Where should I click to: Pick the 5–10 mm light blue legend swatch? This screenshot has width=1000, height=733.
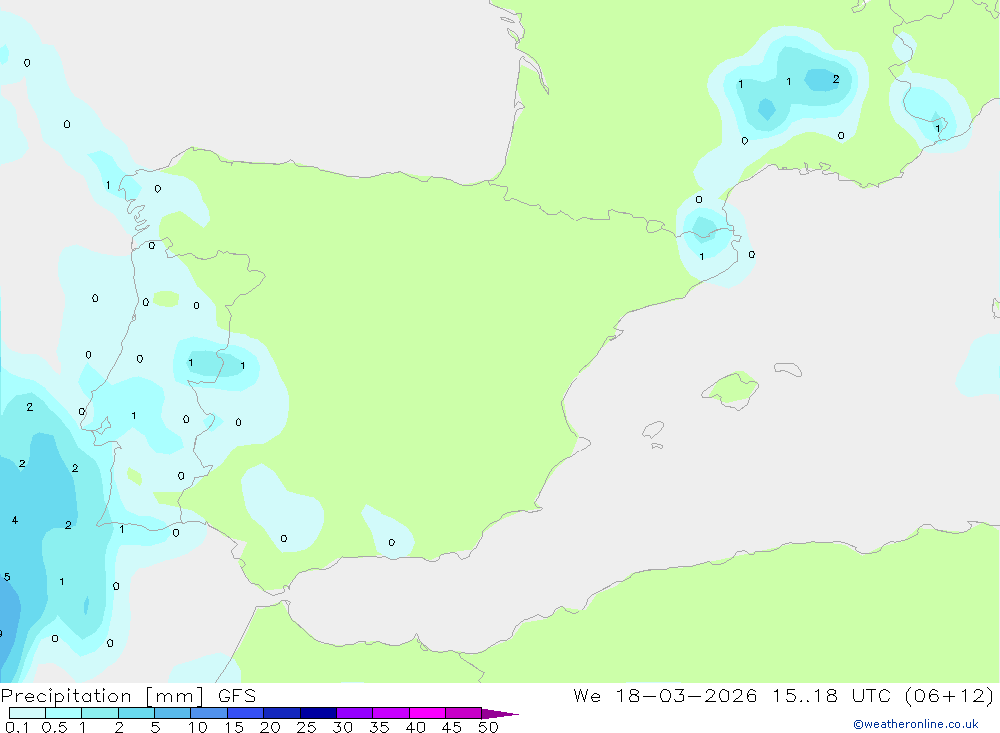click(173, 713)
